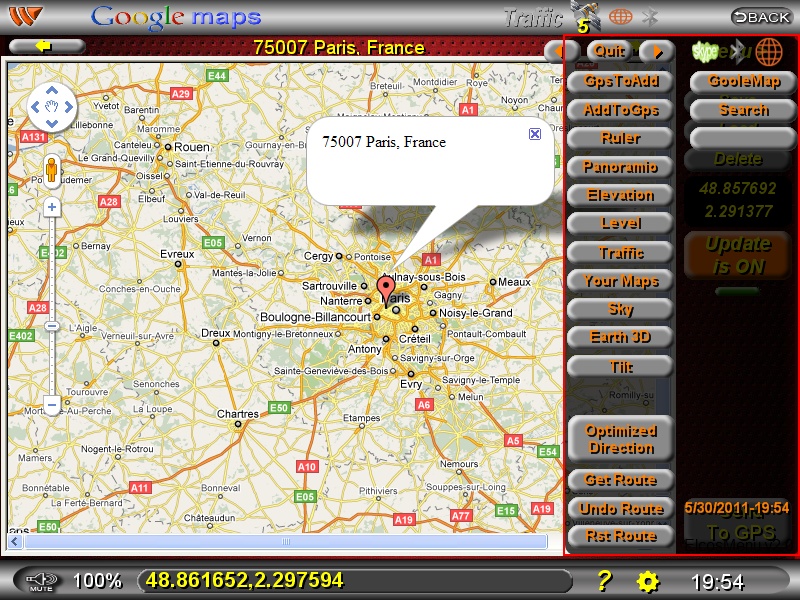Click the map zoom slider handle
This screenshot has height=600, width=800.
tap(52, 326)
